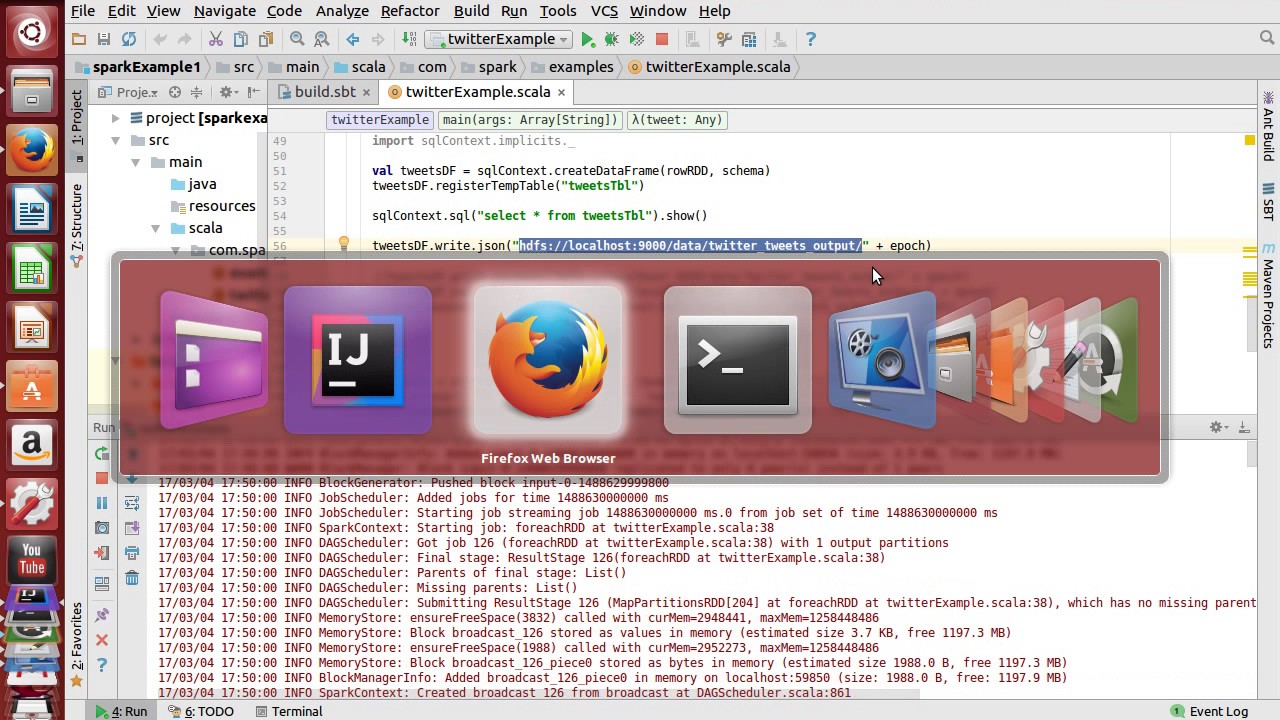Viewport: 1280px width, 720px height.
Task: Open the File menu
Action: 83,11
